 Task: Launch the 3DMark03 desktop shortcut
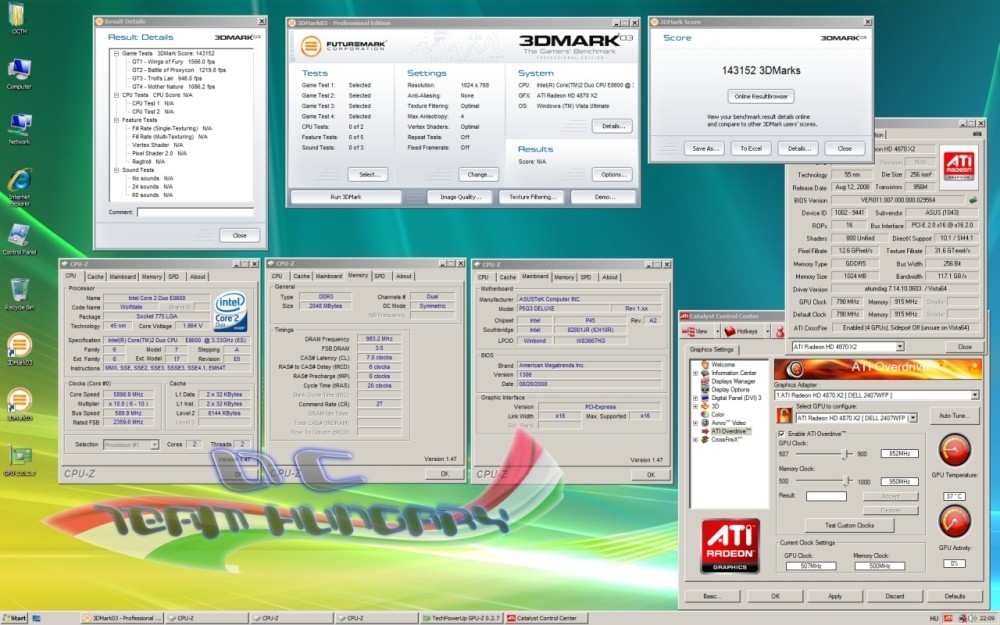[x=19, y=349]
